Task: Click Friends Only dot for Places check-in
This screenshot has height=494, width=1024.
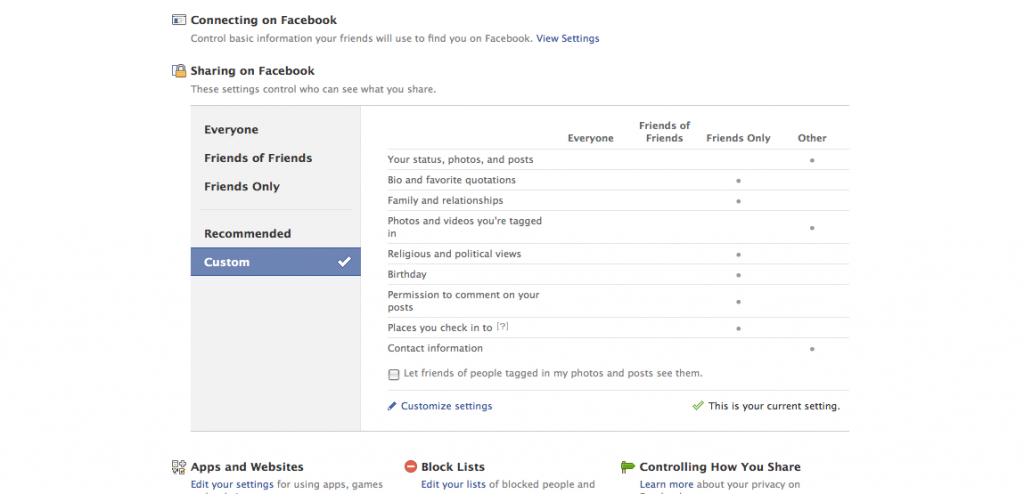Action: coord(738,328)
